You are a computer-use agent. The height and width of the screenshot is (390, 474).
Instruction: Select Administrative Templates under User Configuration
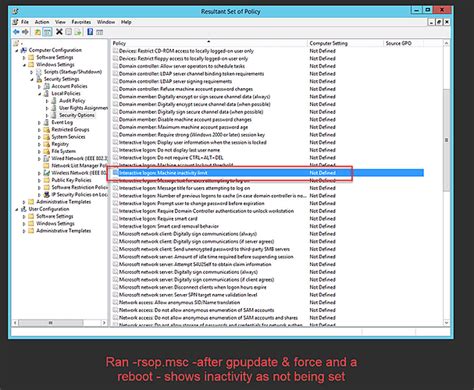64,231
